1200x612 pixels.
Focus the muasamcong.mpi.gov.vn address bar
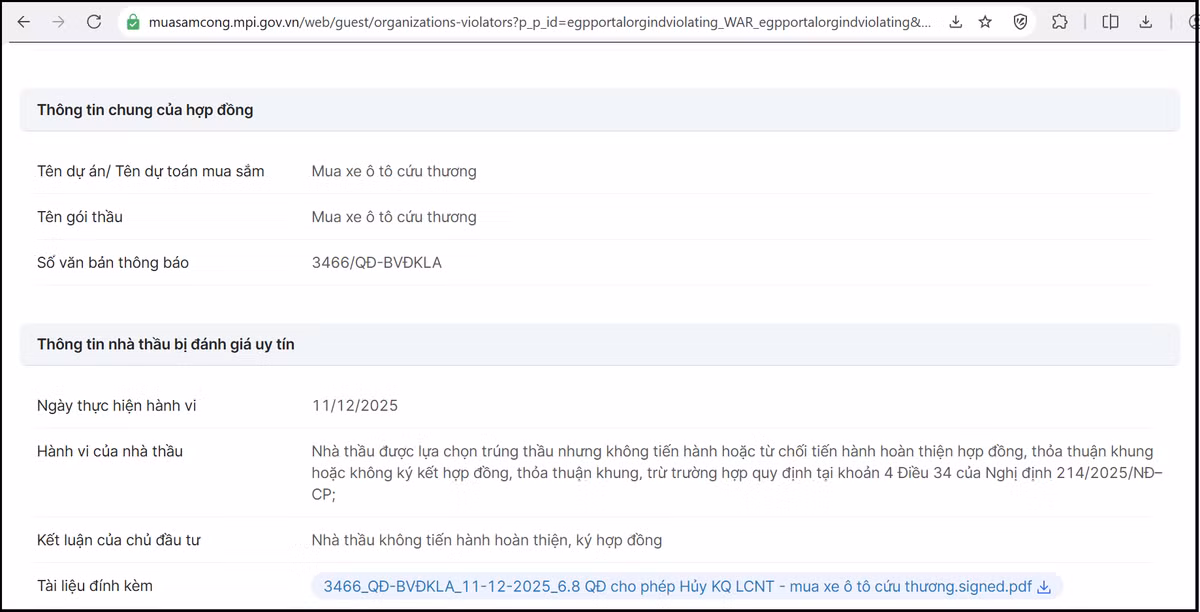tap(540, 22)
